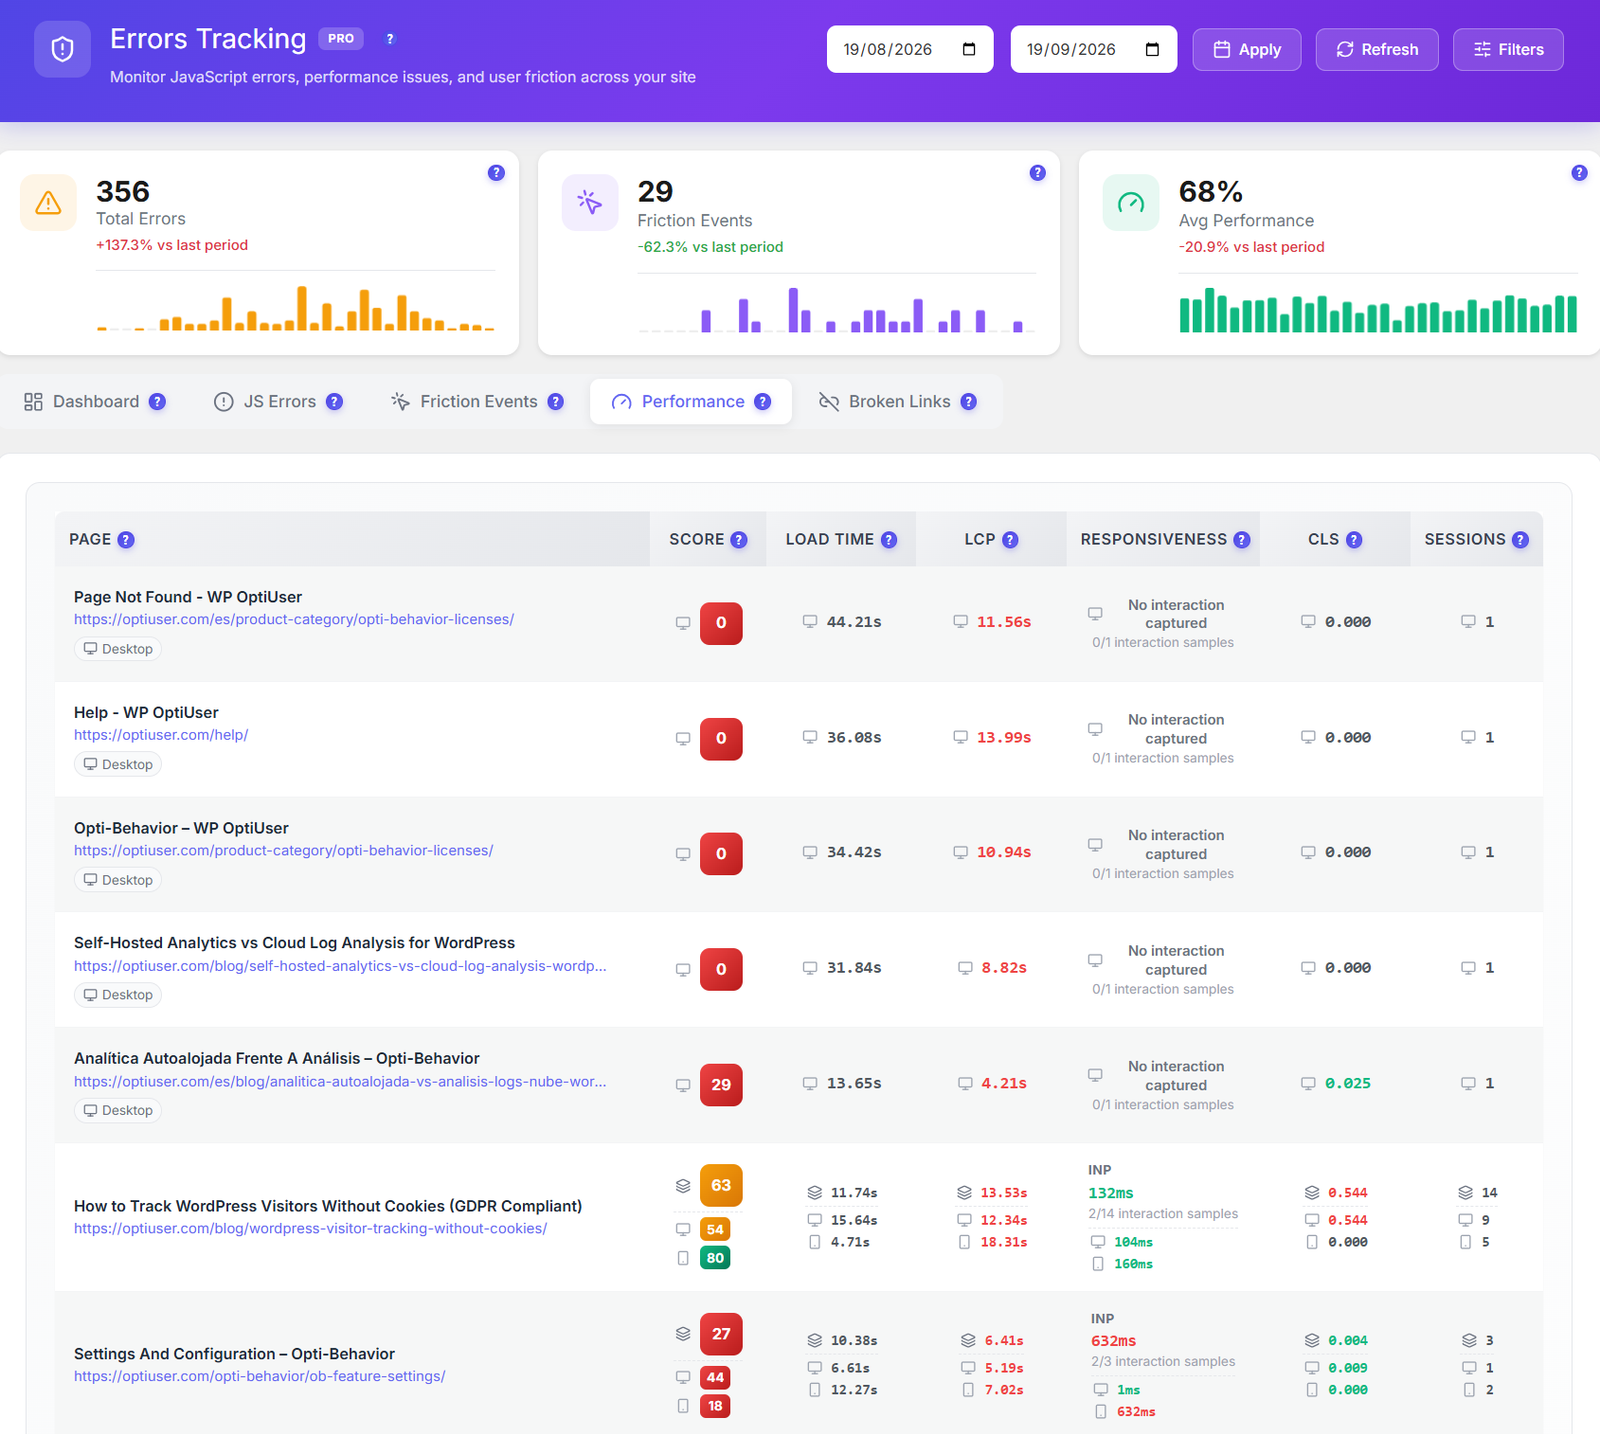Click help icon beside Dashboard tab
Viewport: 1600px width, 1434px height.
coord(157,402)
